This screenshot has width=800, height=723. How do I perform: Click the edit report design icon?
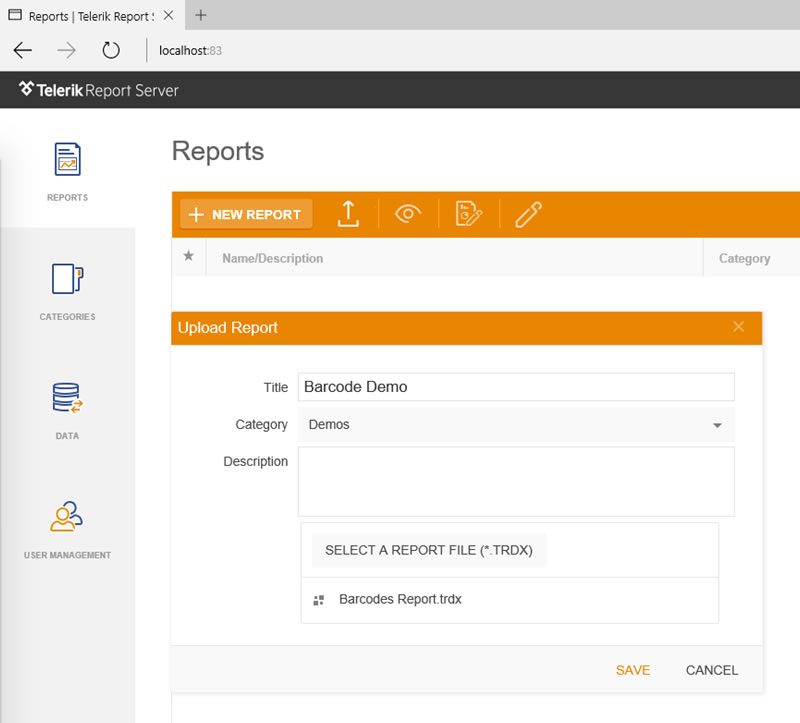tap(468, 214)
